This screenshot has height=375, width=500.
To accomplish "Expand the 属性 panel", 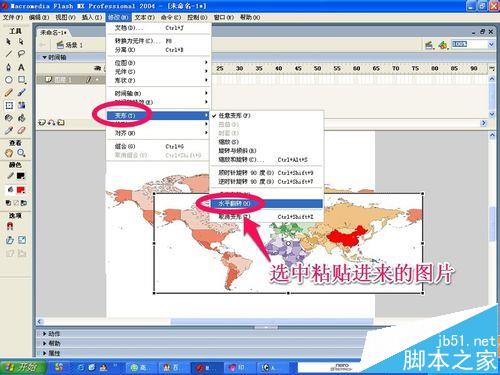I will 44,353.
